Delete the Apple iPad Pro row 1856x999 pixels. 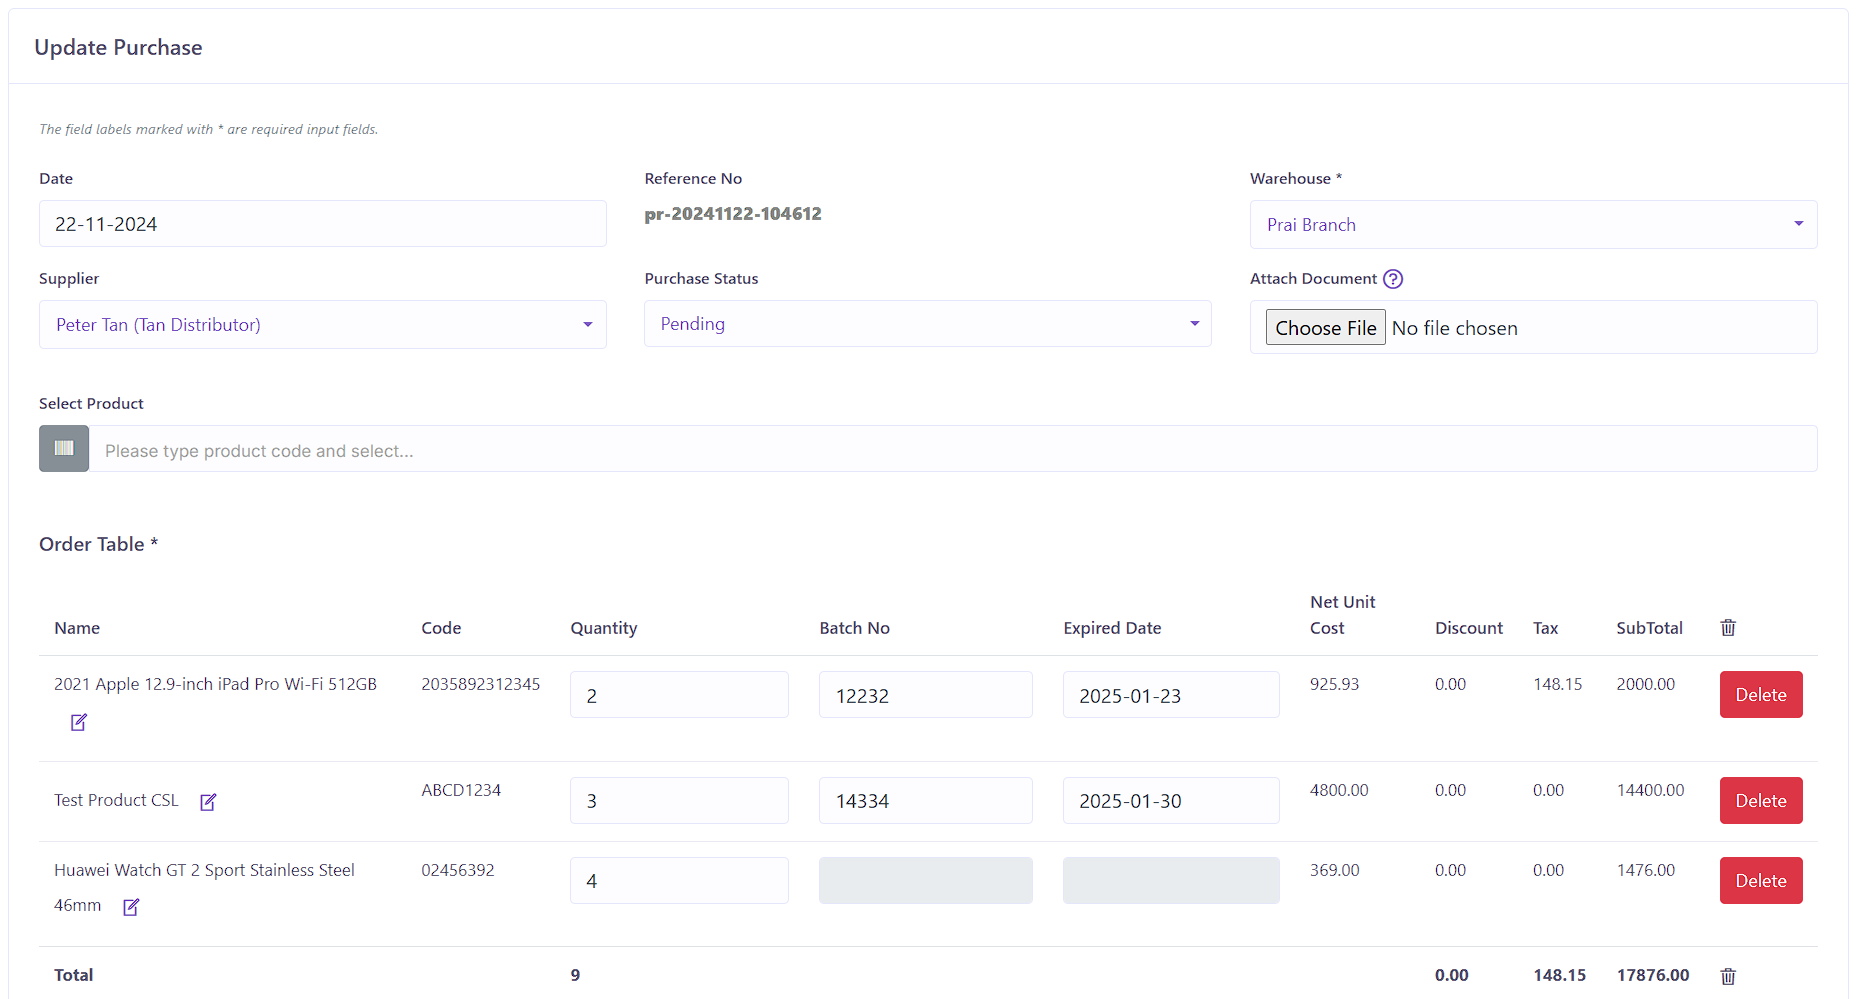(1761, 694)
